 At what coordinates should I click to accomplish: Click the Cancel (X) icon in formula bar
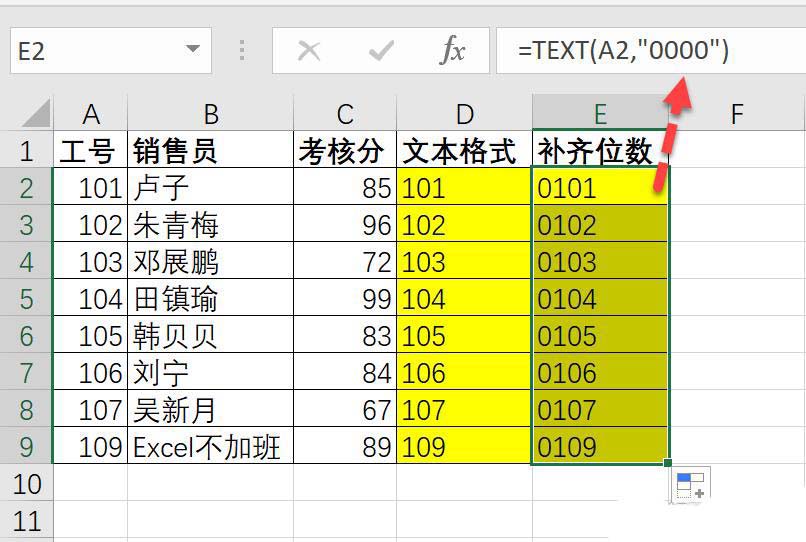[309, 51]
